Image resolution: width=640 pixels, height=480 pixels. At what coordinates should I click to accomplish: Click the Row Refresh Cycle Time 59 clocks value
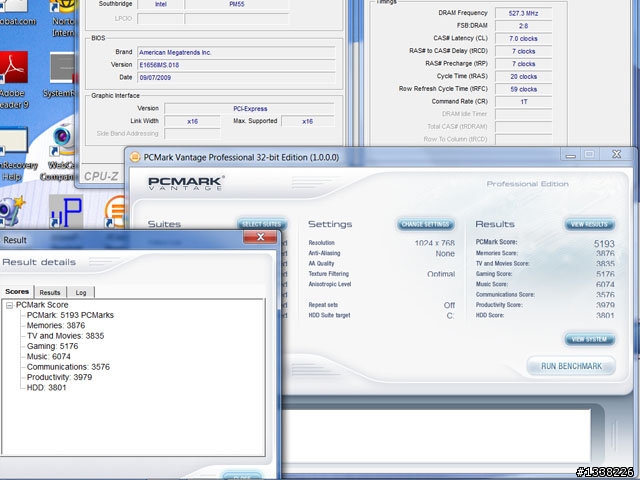tap(523, 89)
